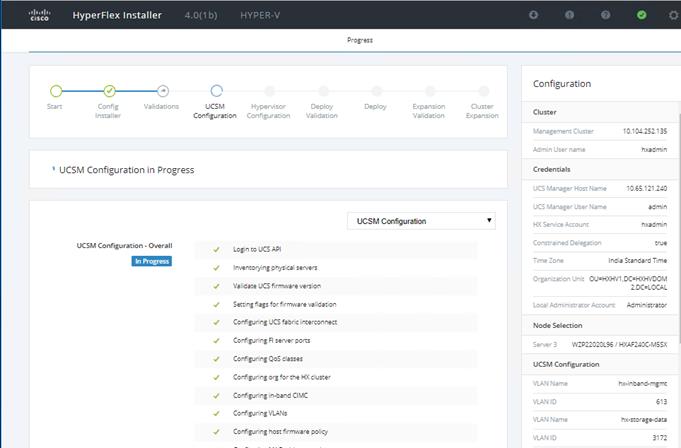Click the Cluster section header
This screenshot has width=681, height=448.
tap(545, 112)
